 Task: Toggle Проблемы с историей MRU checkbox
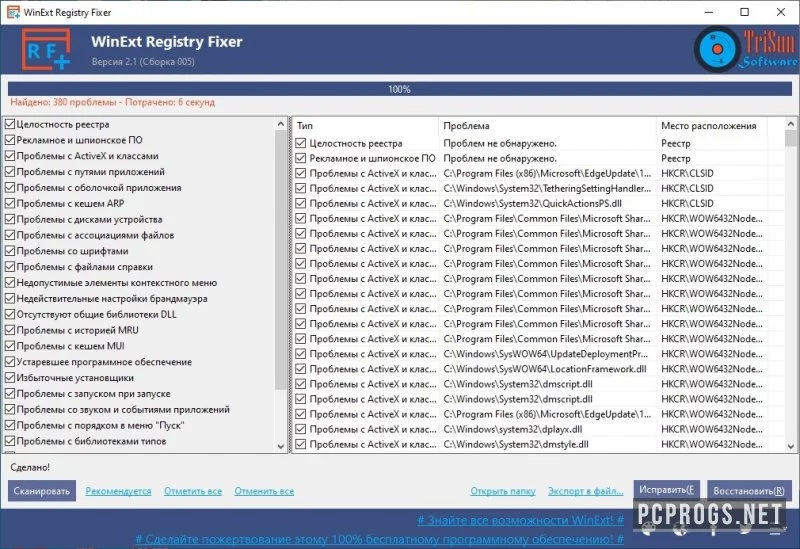point(10,330)
